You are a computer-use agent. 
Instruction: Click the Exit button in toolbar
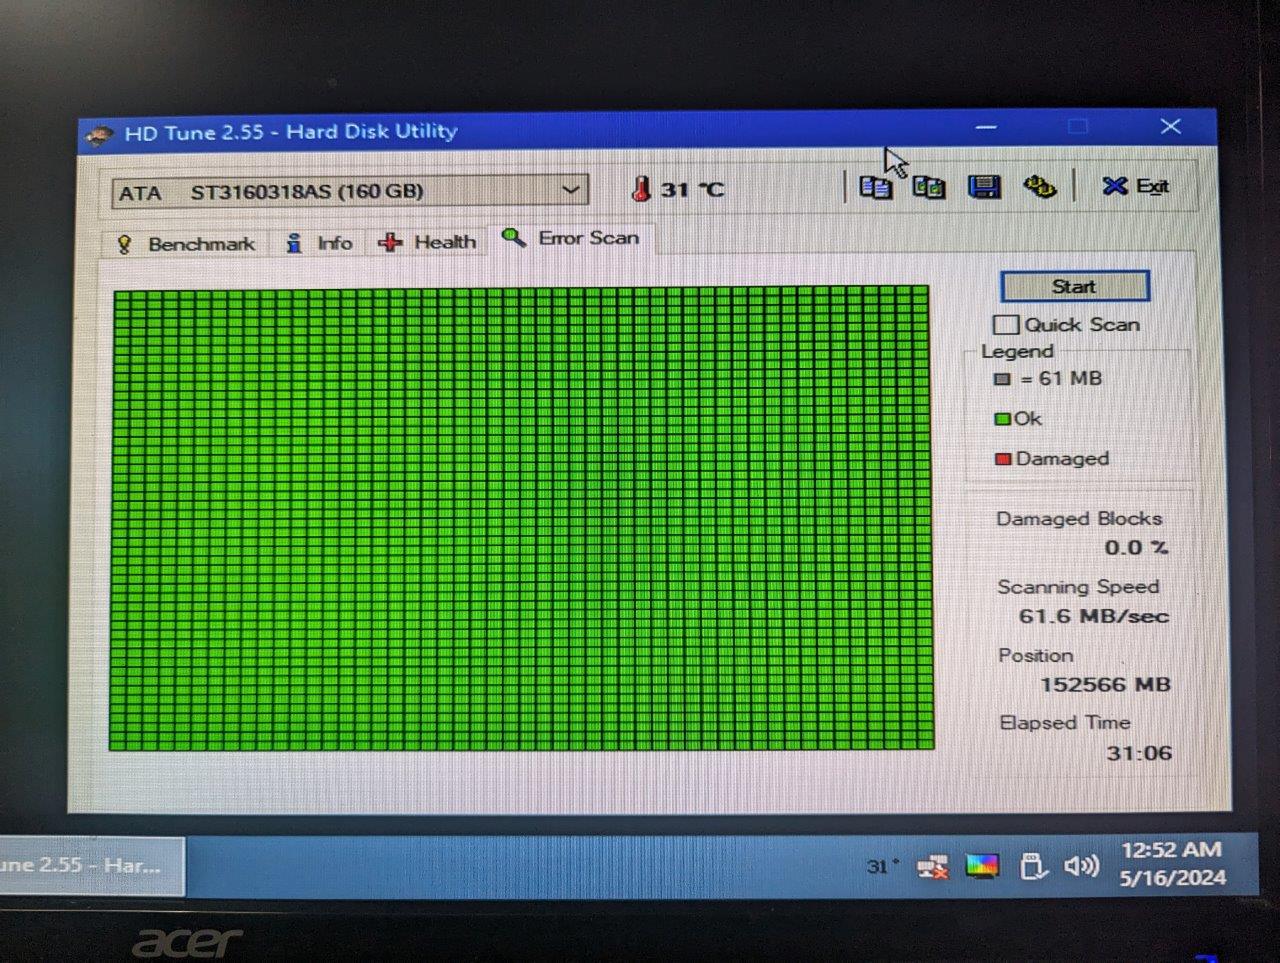pos(1135,186)
